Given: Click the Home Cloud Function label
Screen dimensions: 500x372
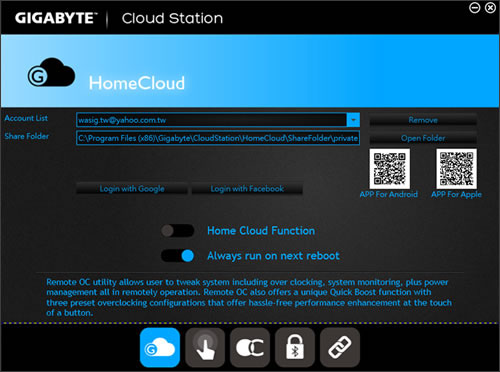Looking at the screenshot, I should pos(261,231).
